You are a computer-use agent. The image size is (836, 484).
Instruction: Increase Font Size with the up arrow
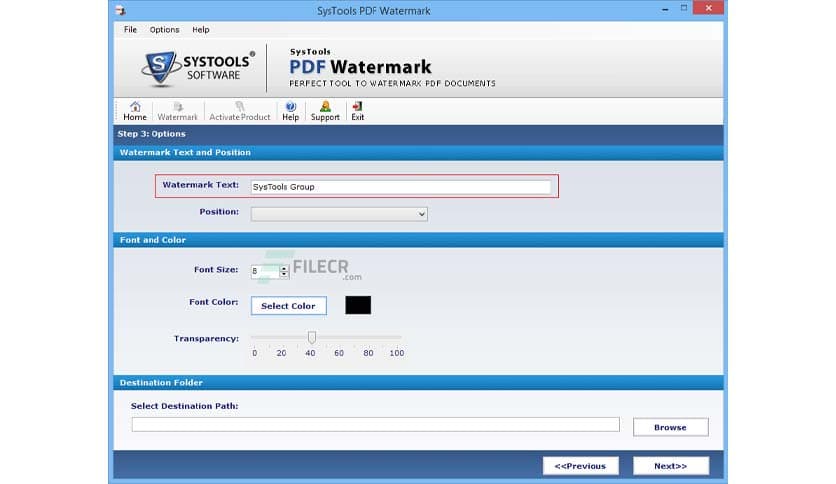pos(284,268)
